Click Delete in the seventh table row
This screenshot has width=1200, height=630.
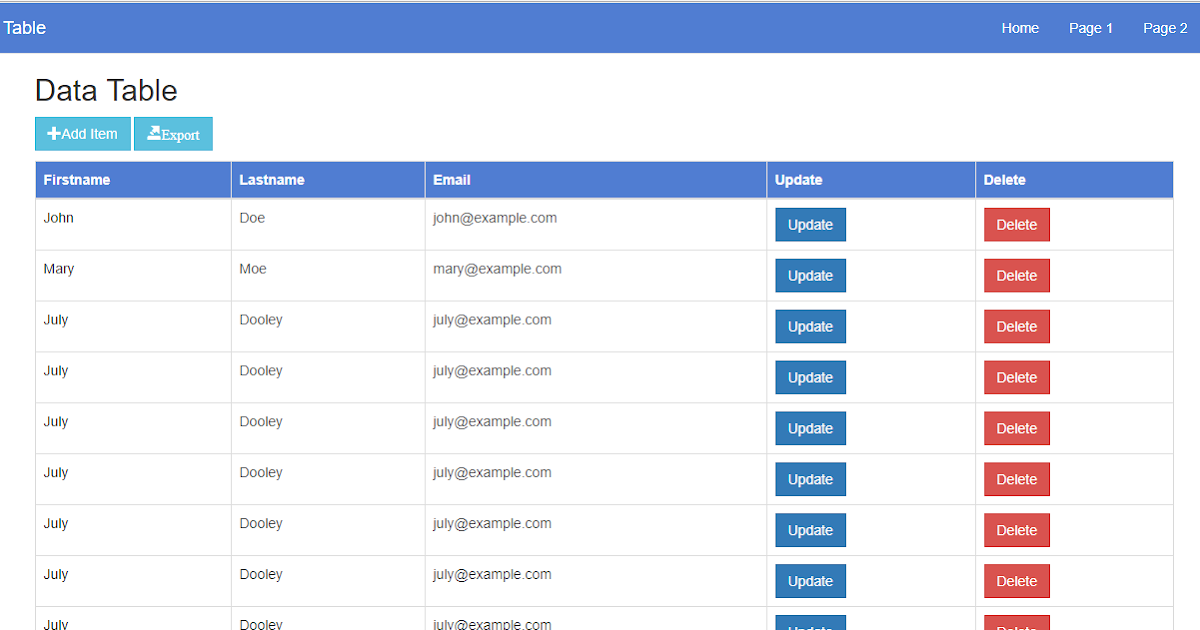click(x=1017, y=530)
